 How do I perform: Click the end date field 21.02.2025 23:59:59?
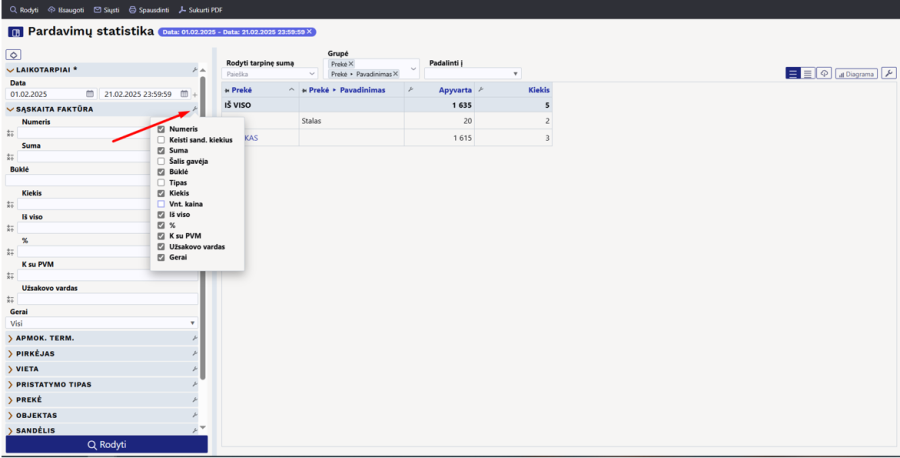click(x=138, y=94)
